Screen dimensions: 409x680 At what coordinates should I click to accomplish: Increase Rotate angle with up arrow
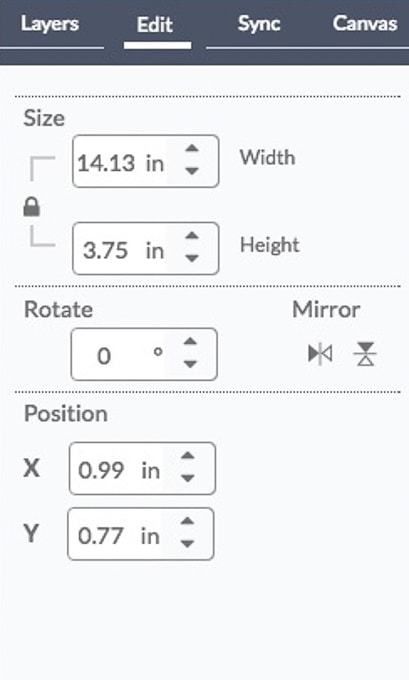[190, 342]
